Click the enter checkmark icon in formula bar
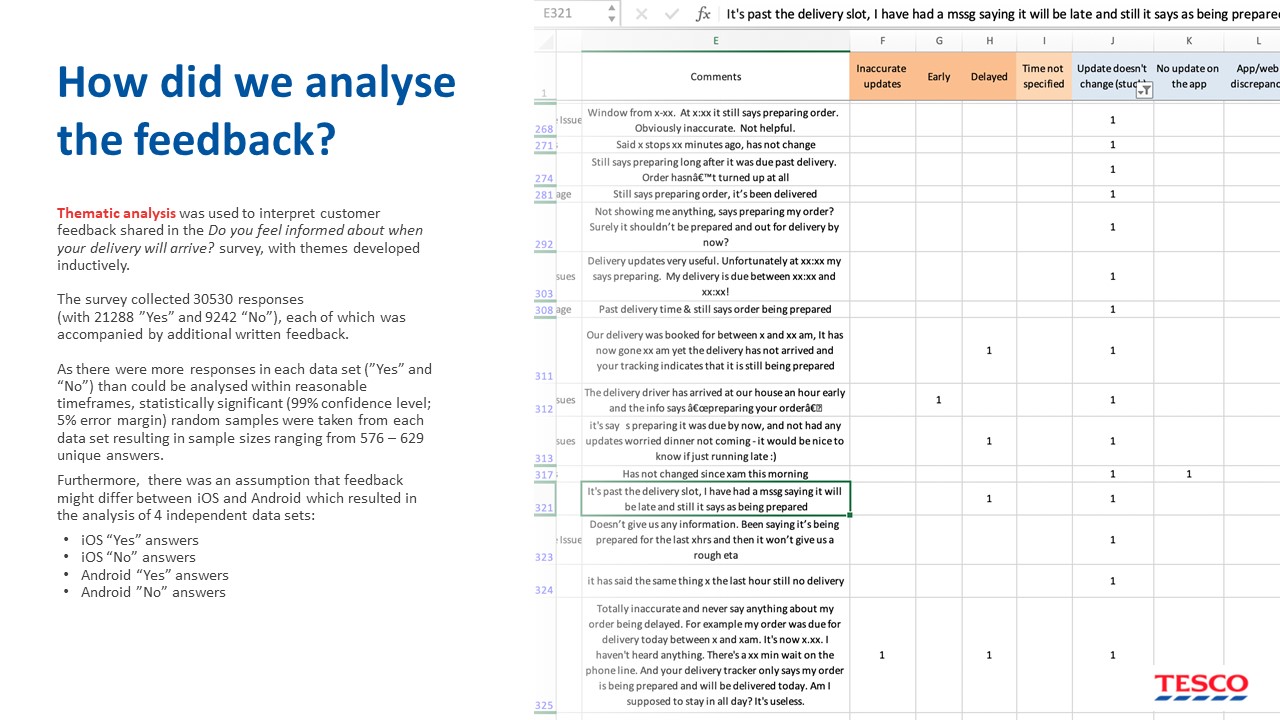 tap(671, 14)
